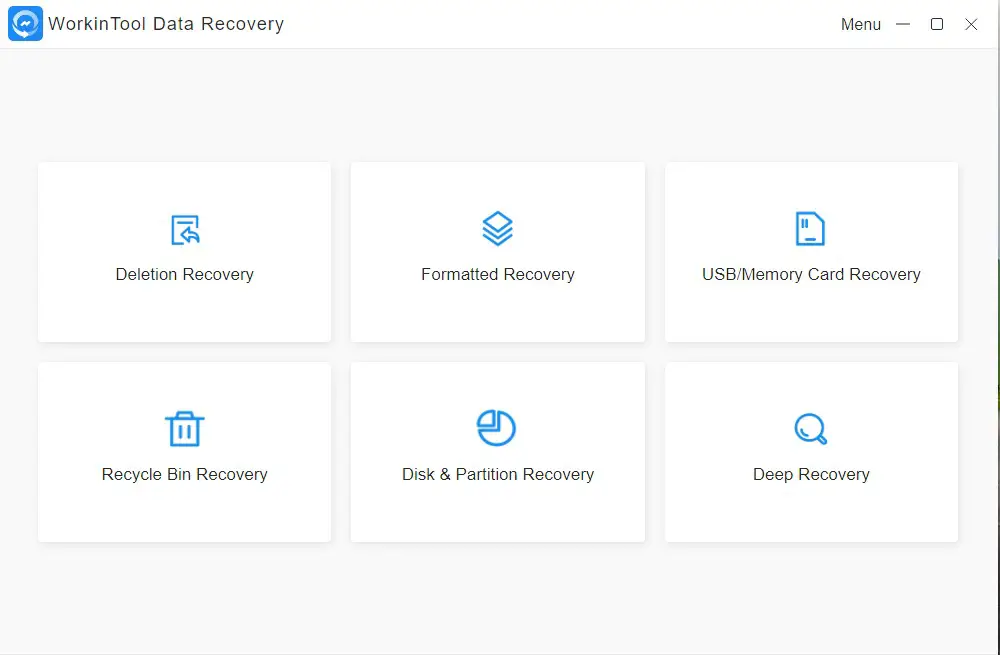The height and width of the screenshot is (655, 1000).
Task: Click the WorkinTool app logo
Action: [26, 24]
